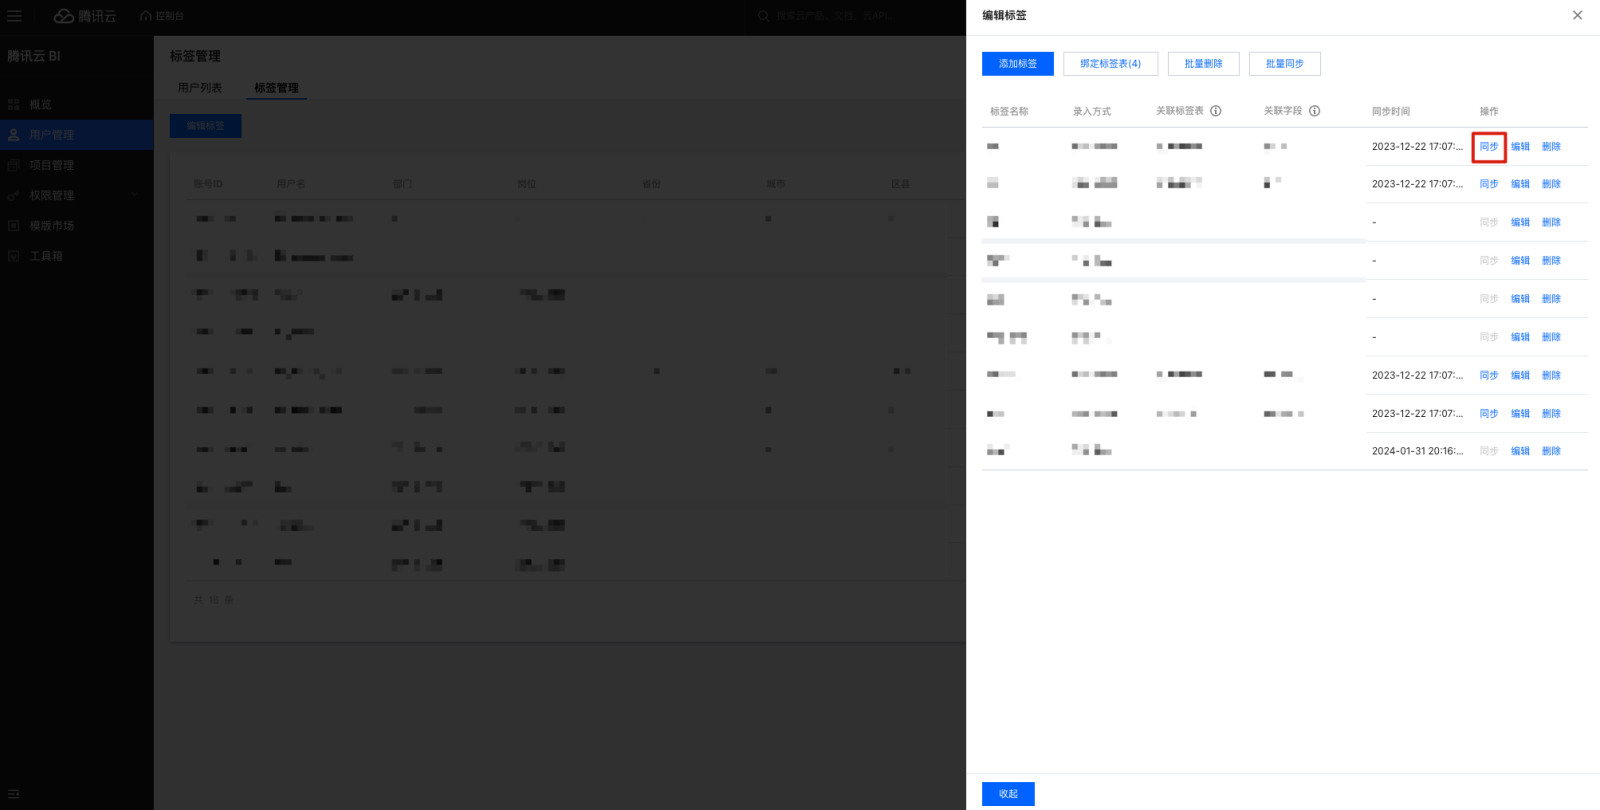
Task: Click the 工具箱 icon in the sidebar
Action: click(14, 256)
